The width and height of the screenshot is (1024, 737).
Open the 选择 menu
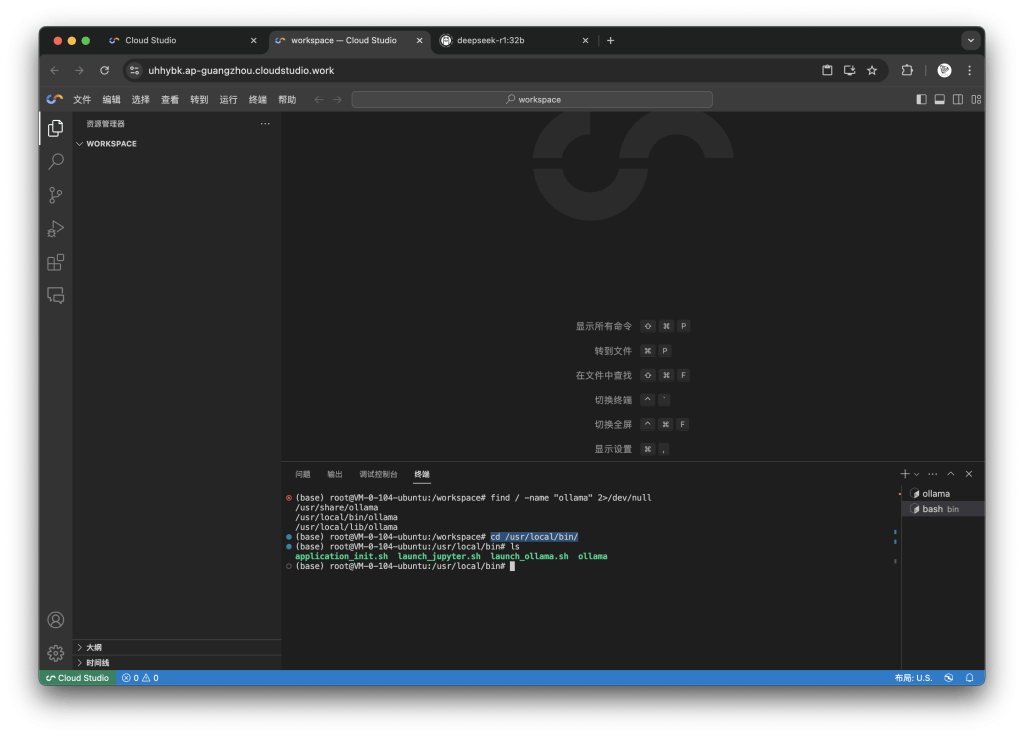pos(140,99)
